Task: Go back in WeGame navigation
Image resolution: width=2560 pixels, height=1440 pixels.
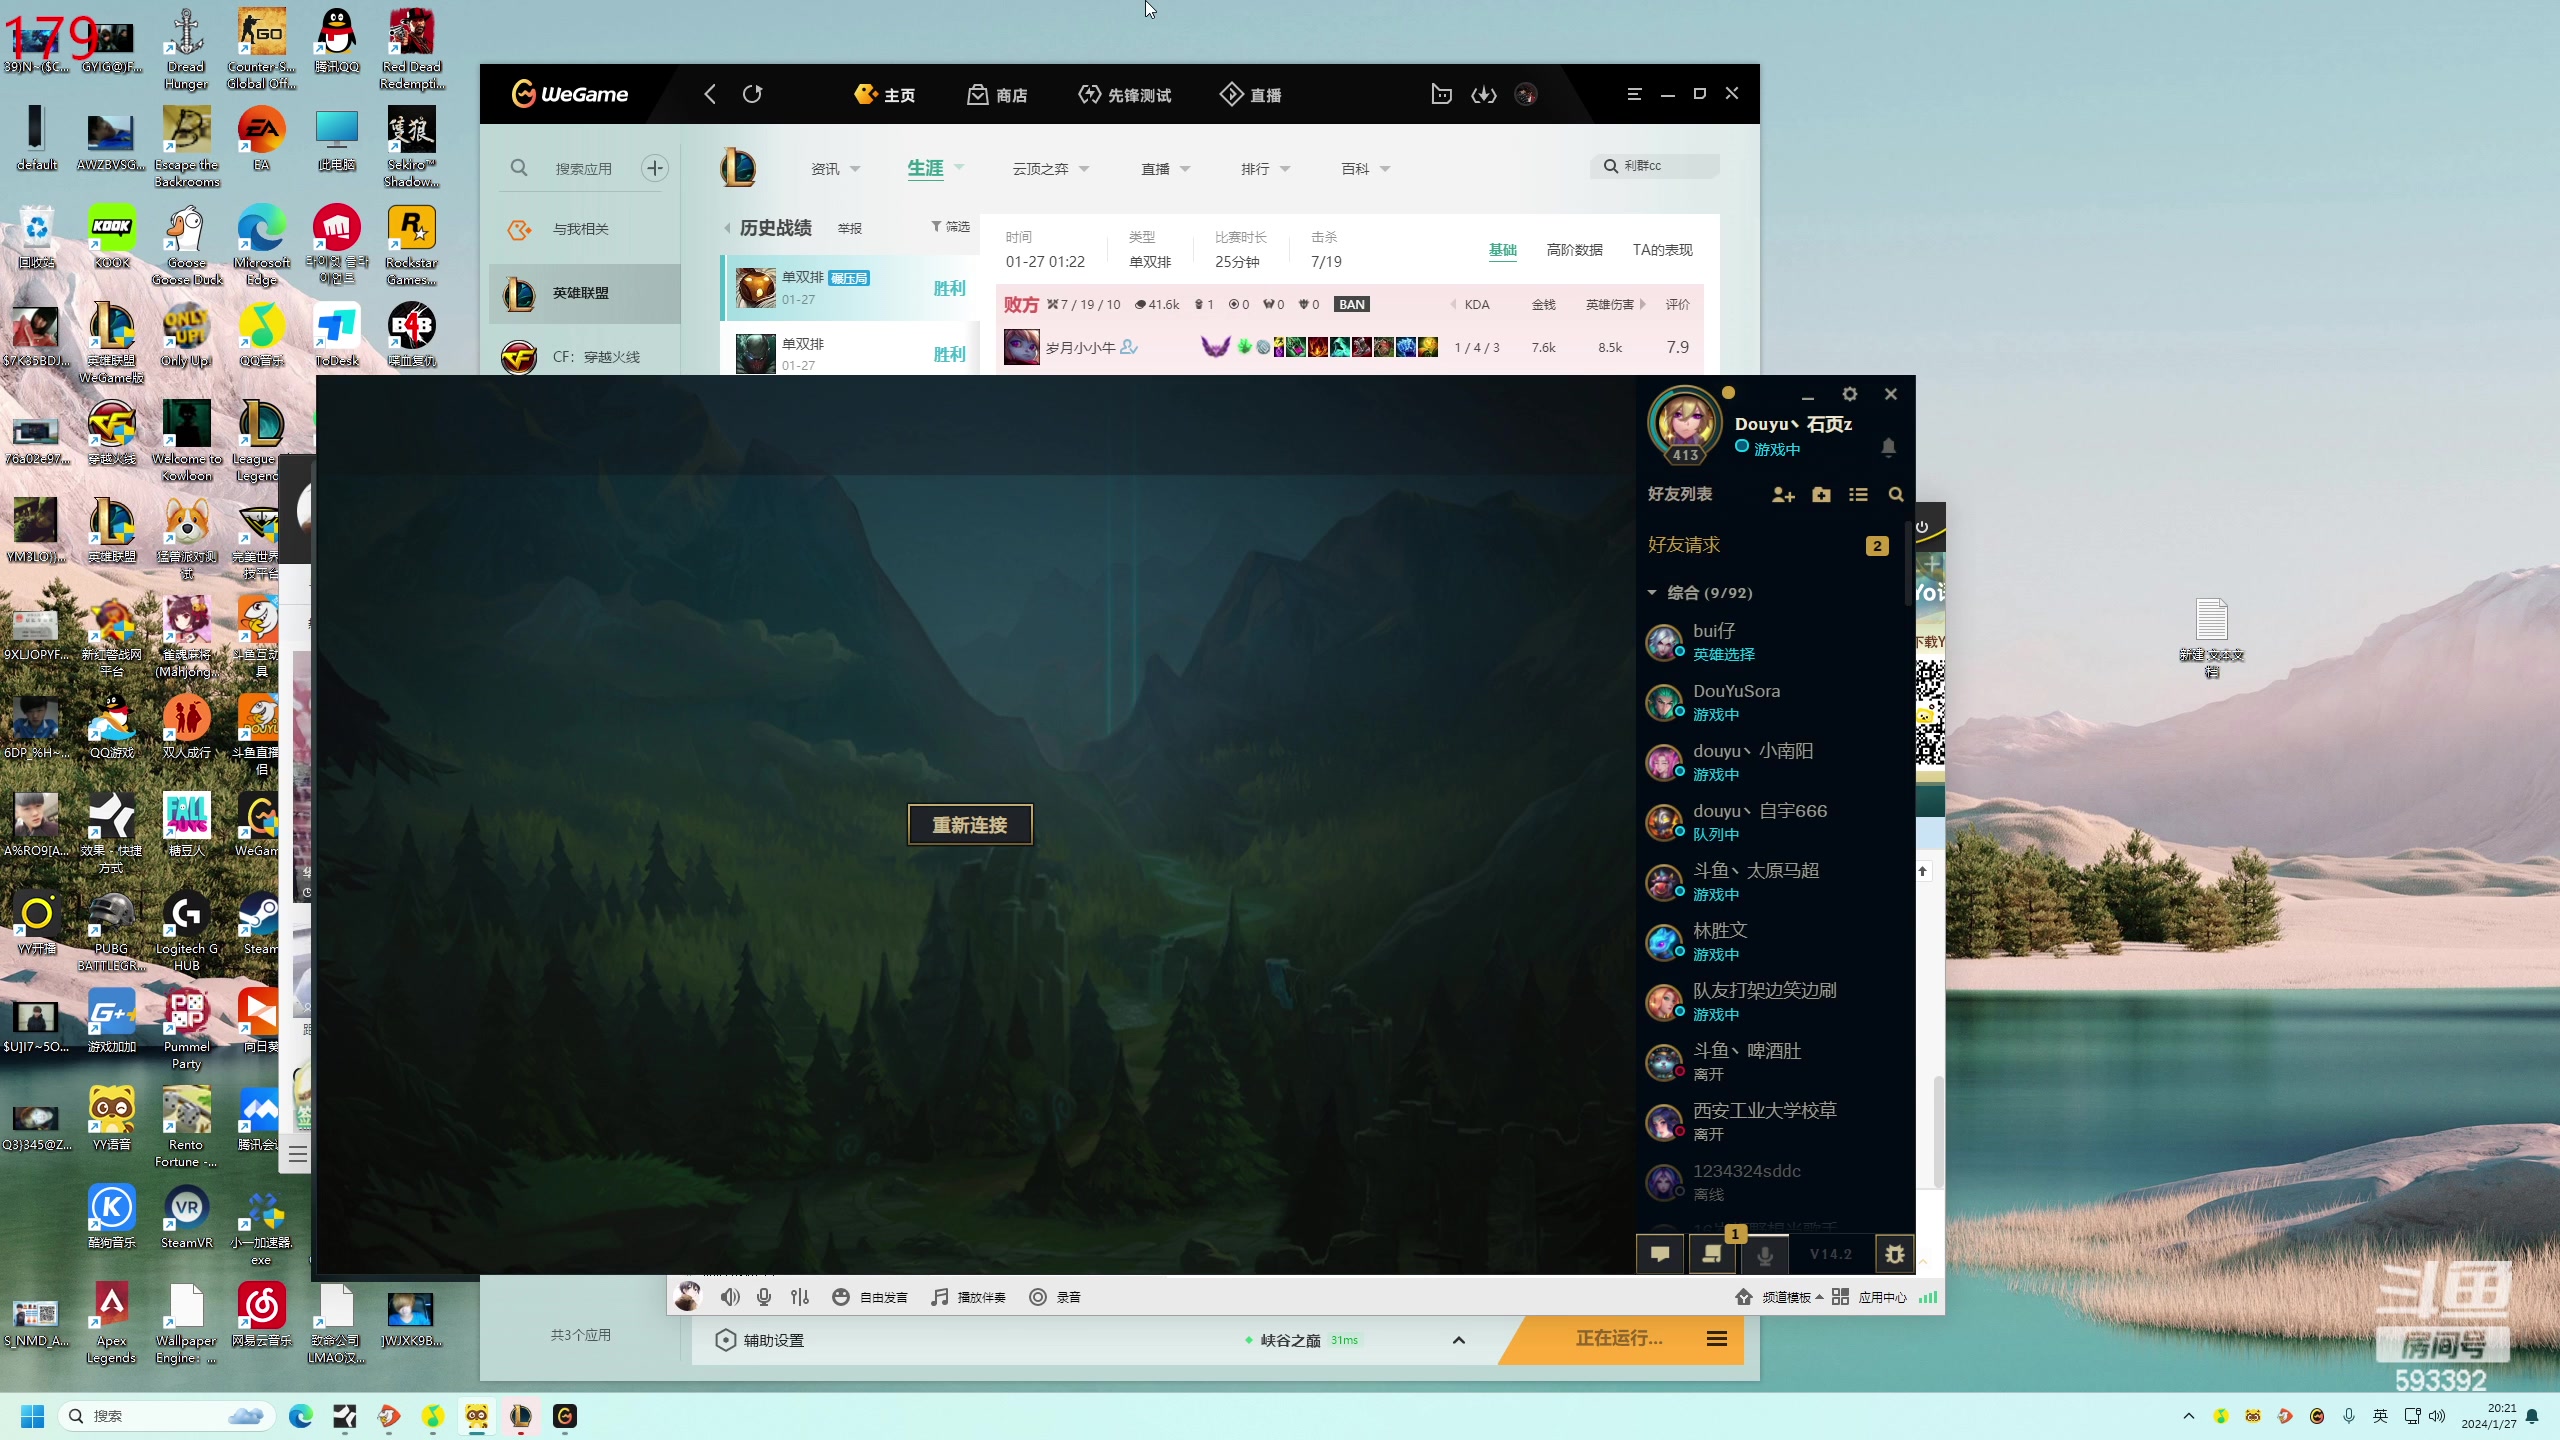Action: tap(710, 94)
